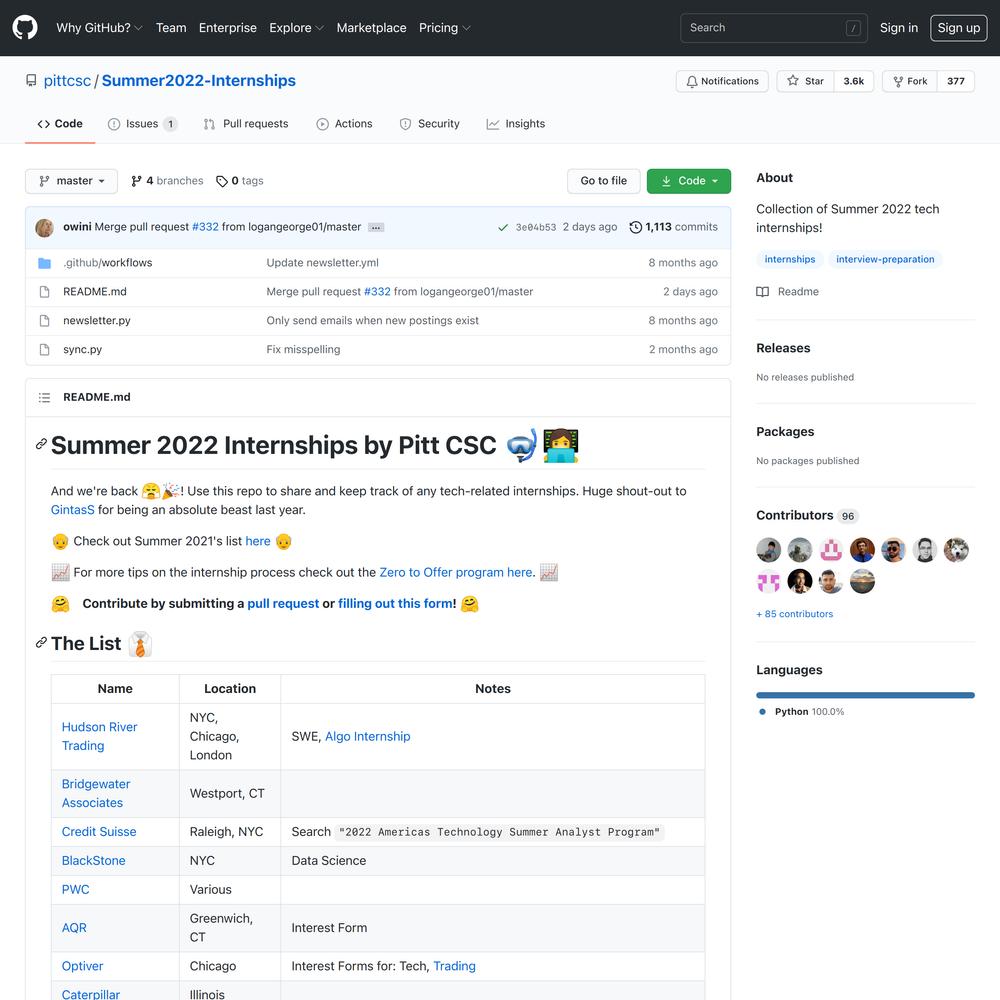Click the green commit status checkmark

click(x=503, y=227)
